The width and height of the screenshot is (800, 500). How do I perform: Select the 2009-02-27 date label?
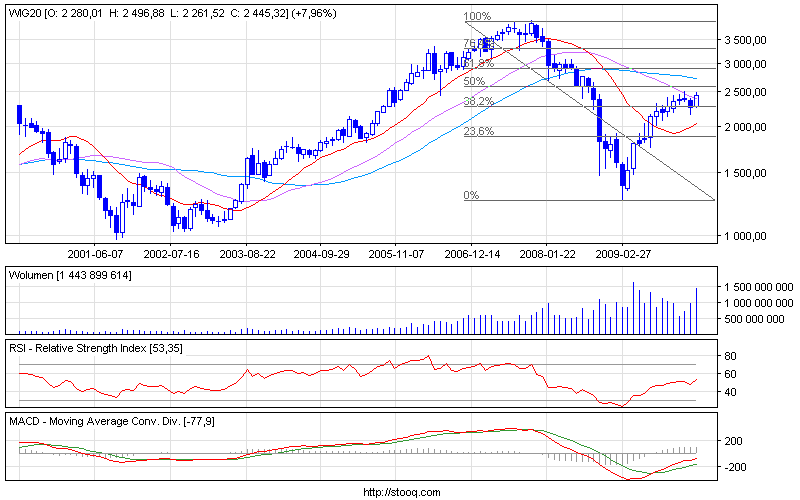[x=623, y=254]
